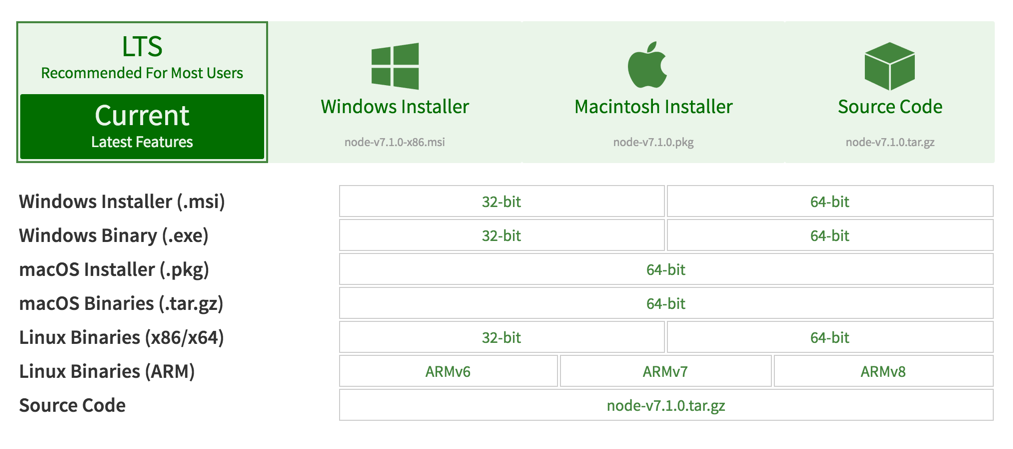Select the Current Latest Features tab
1013x449 pixels.
[x=142, y=126]
